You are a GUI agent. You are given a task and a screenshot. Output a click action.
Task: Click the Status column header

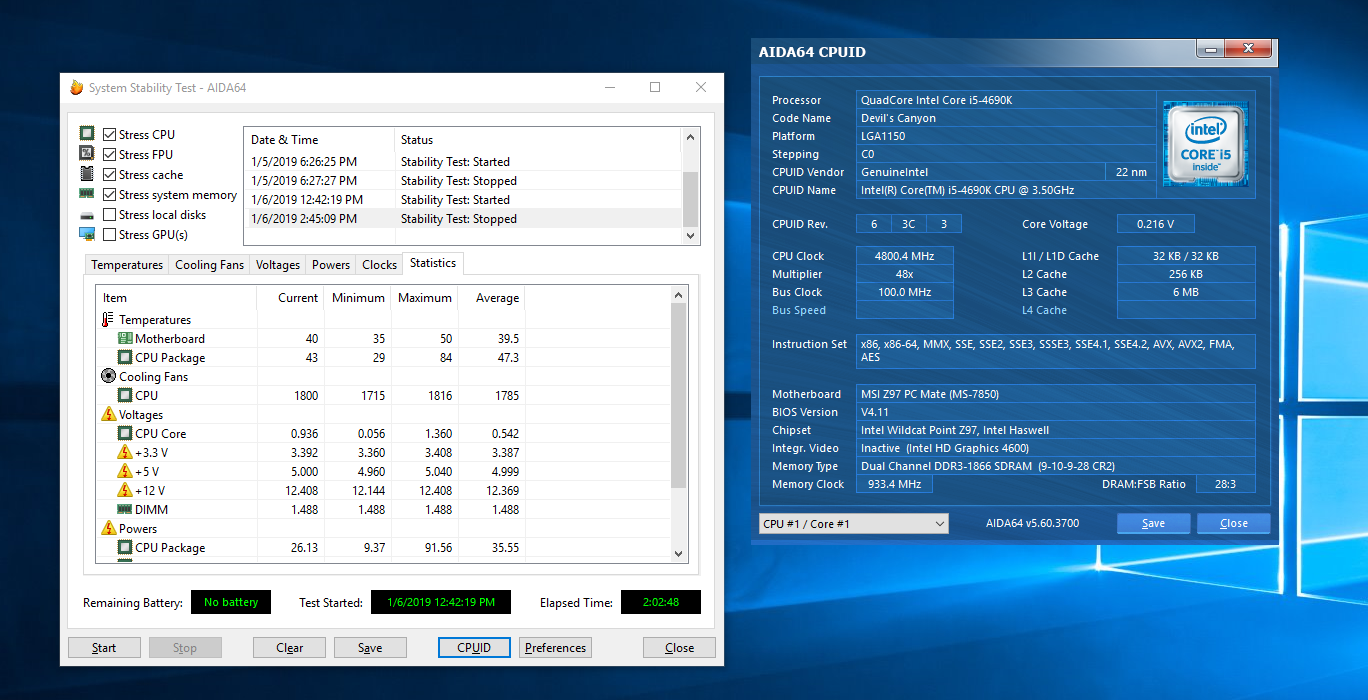pos(538,140)
